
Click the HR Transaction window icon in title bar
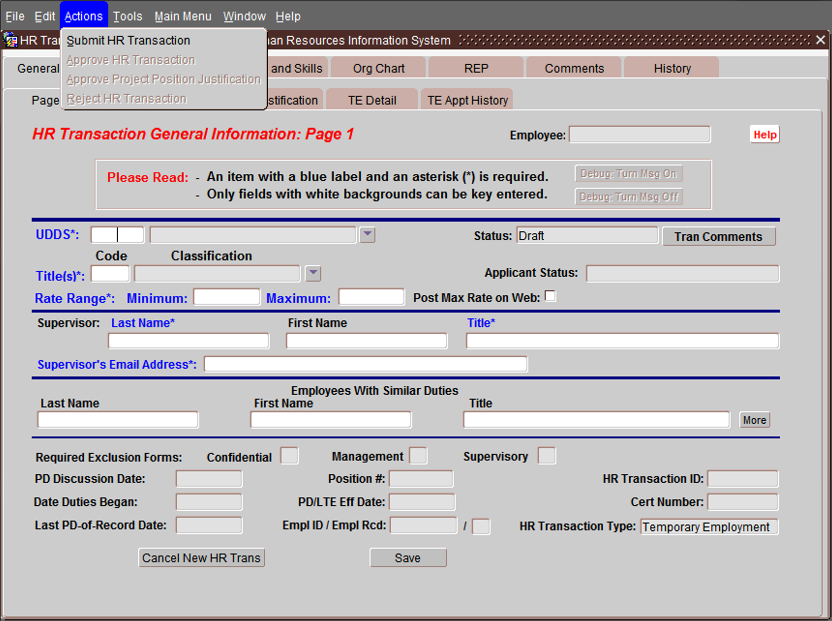point(10,40)
